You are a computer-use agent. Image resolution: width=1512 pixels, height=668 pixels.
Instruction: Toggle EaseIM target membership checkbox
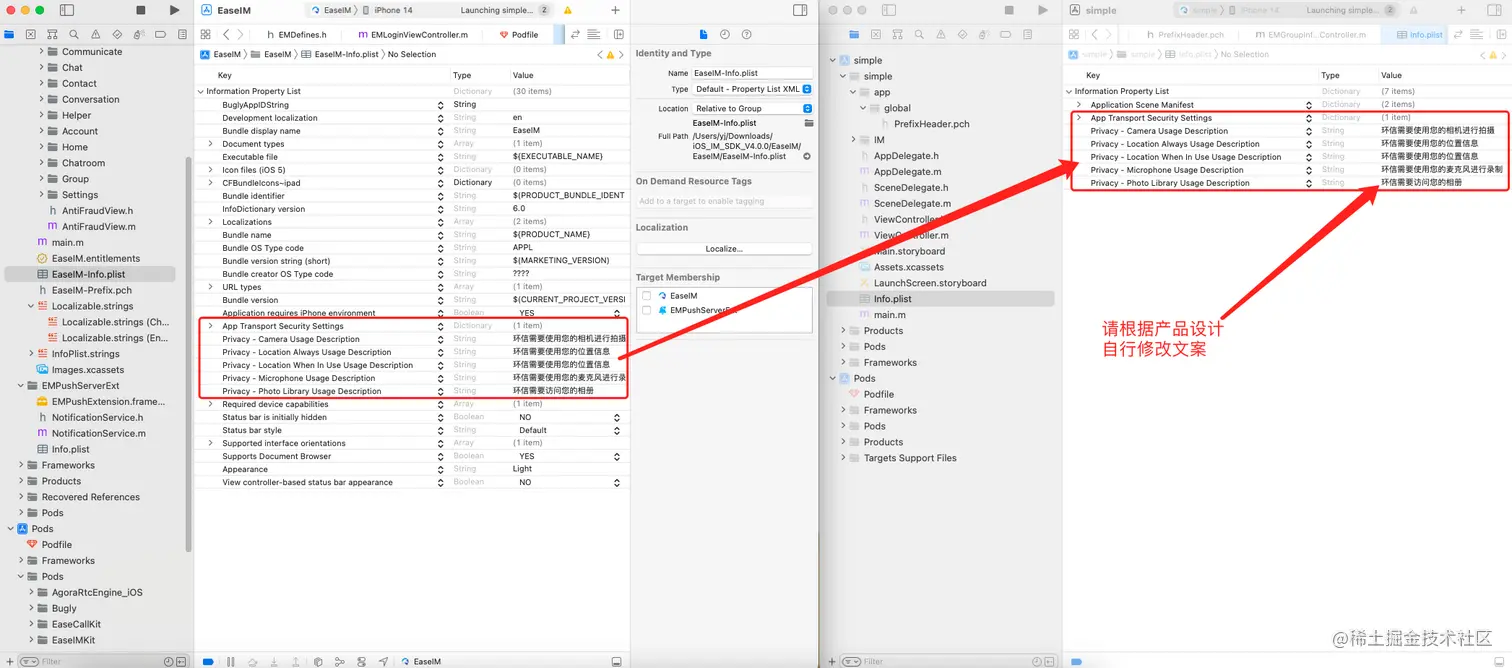point(647,296)
